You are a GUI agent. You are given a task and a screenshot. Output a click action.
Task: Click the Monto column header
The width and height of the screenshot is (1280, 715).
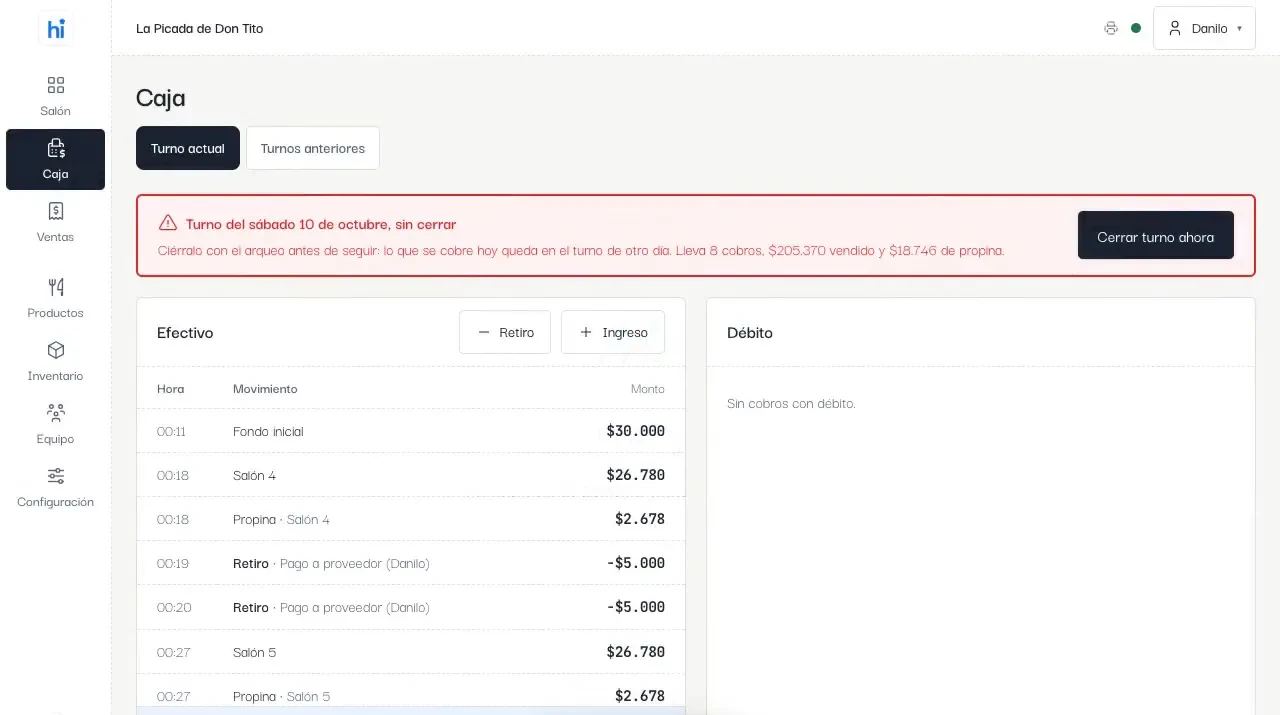tap(648, 388)
